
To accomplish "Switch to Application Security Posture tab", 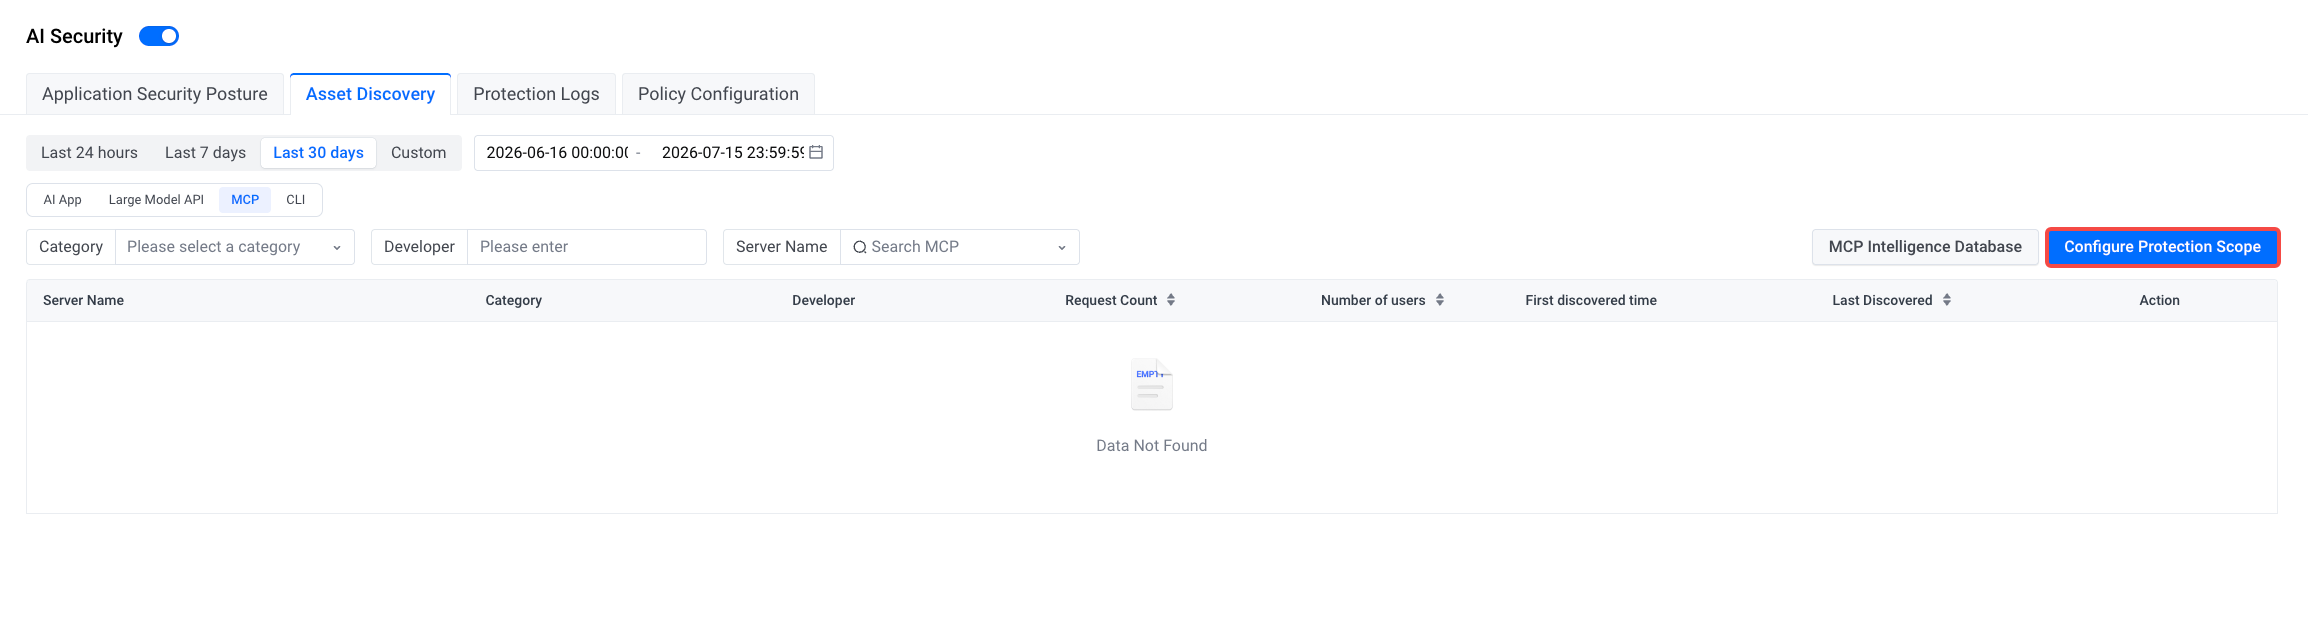I will click(155, 94).
